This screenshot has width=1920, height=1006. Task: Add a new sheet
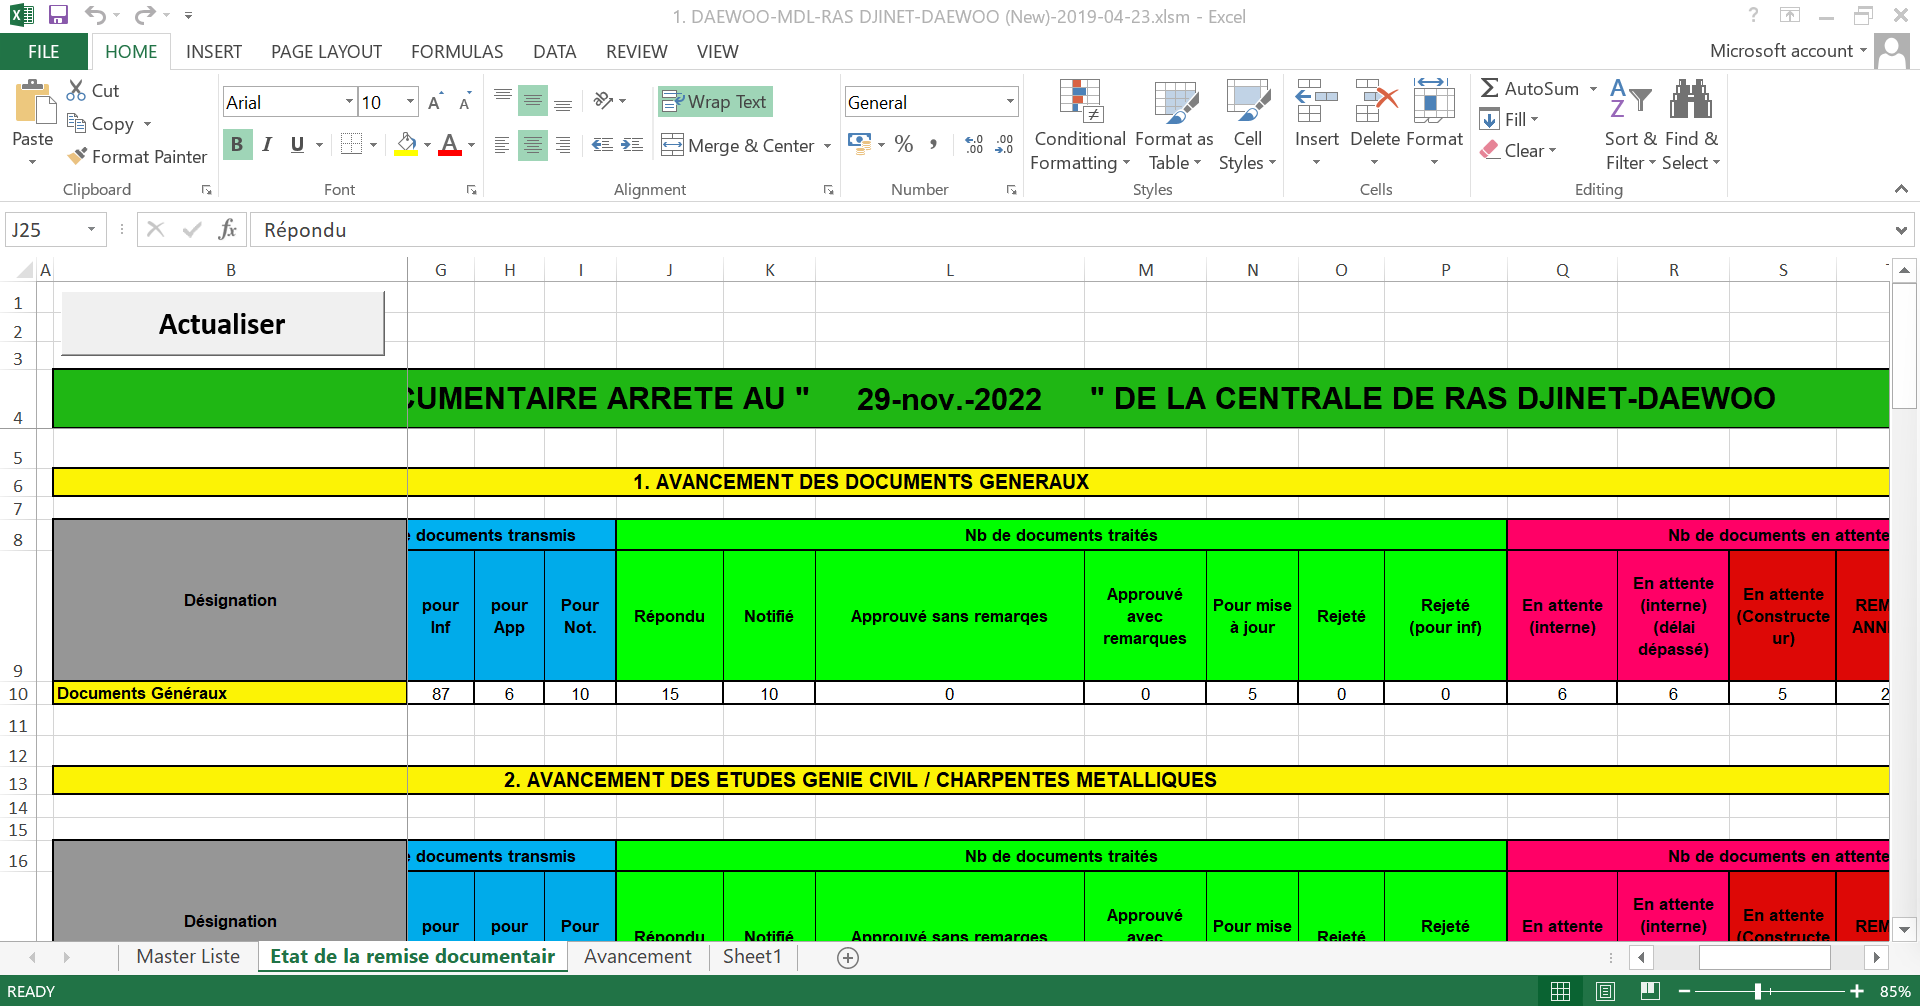pyautogui.click(x=848, y=958)
